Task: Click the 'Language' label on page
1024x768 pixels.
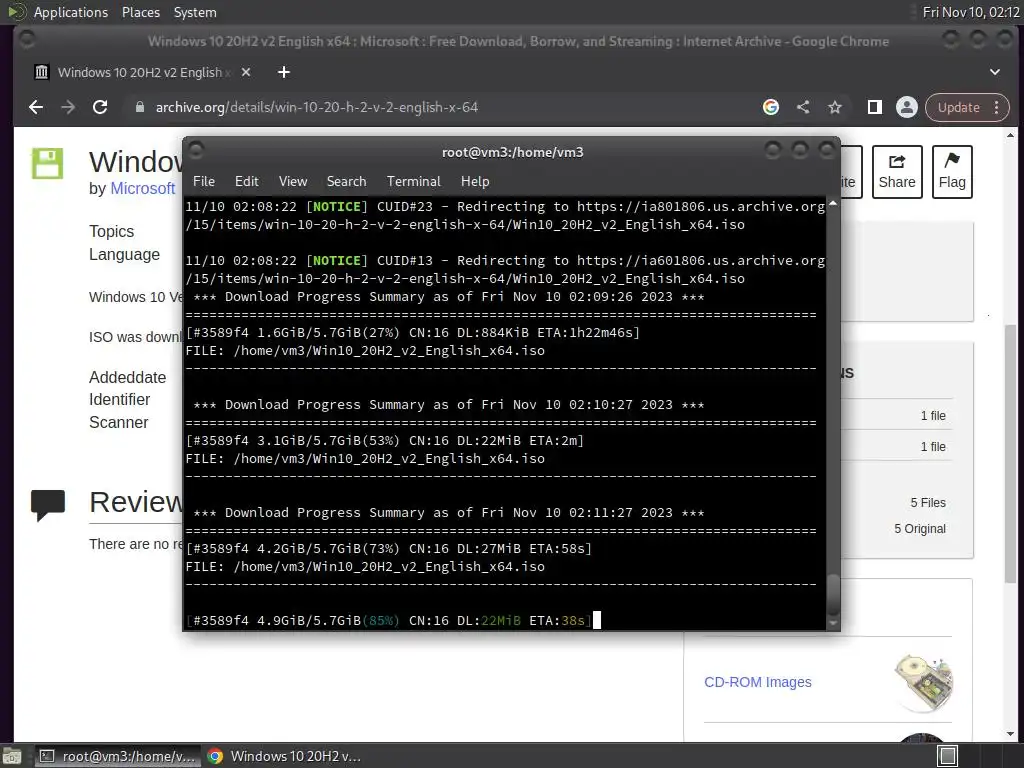Action: 124,254
